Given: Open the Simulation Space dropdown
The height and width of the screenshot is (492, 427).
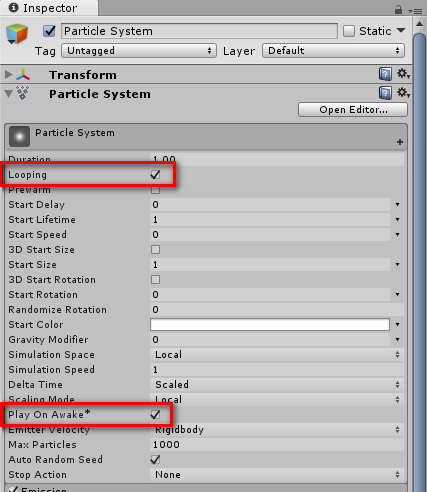Looking at the screenshot, I should coord(277,355).
